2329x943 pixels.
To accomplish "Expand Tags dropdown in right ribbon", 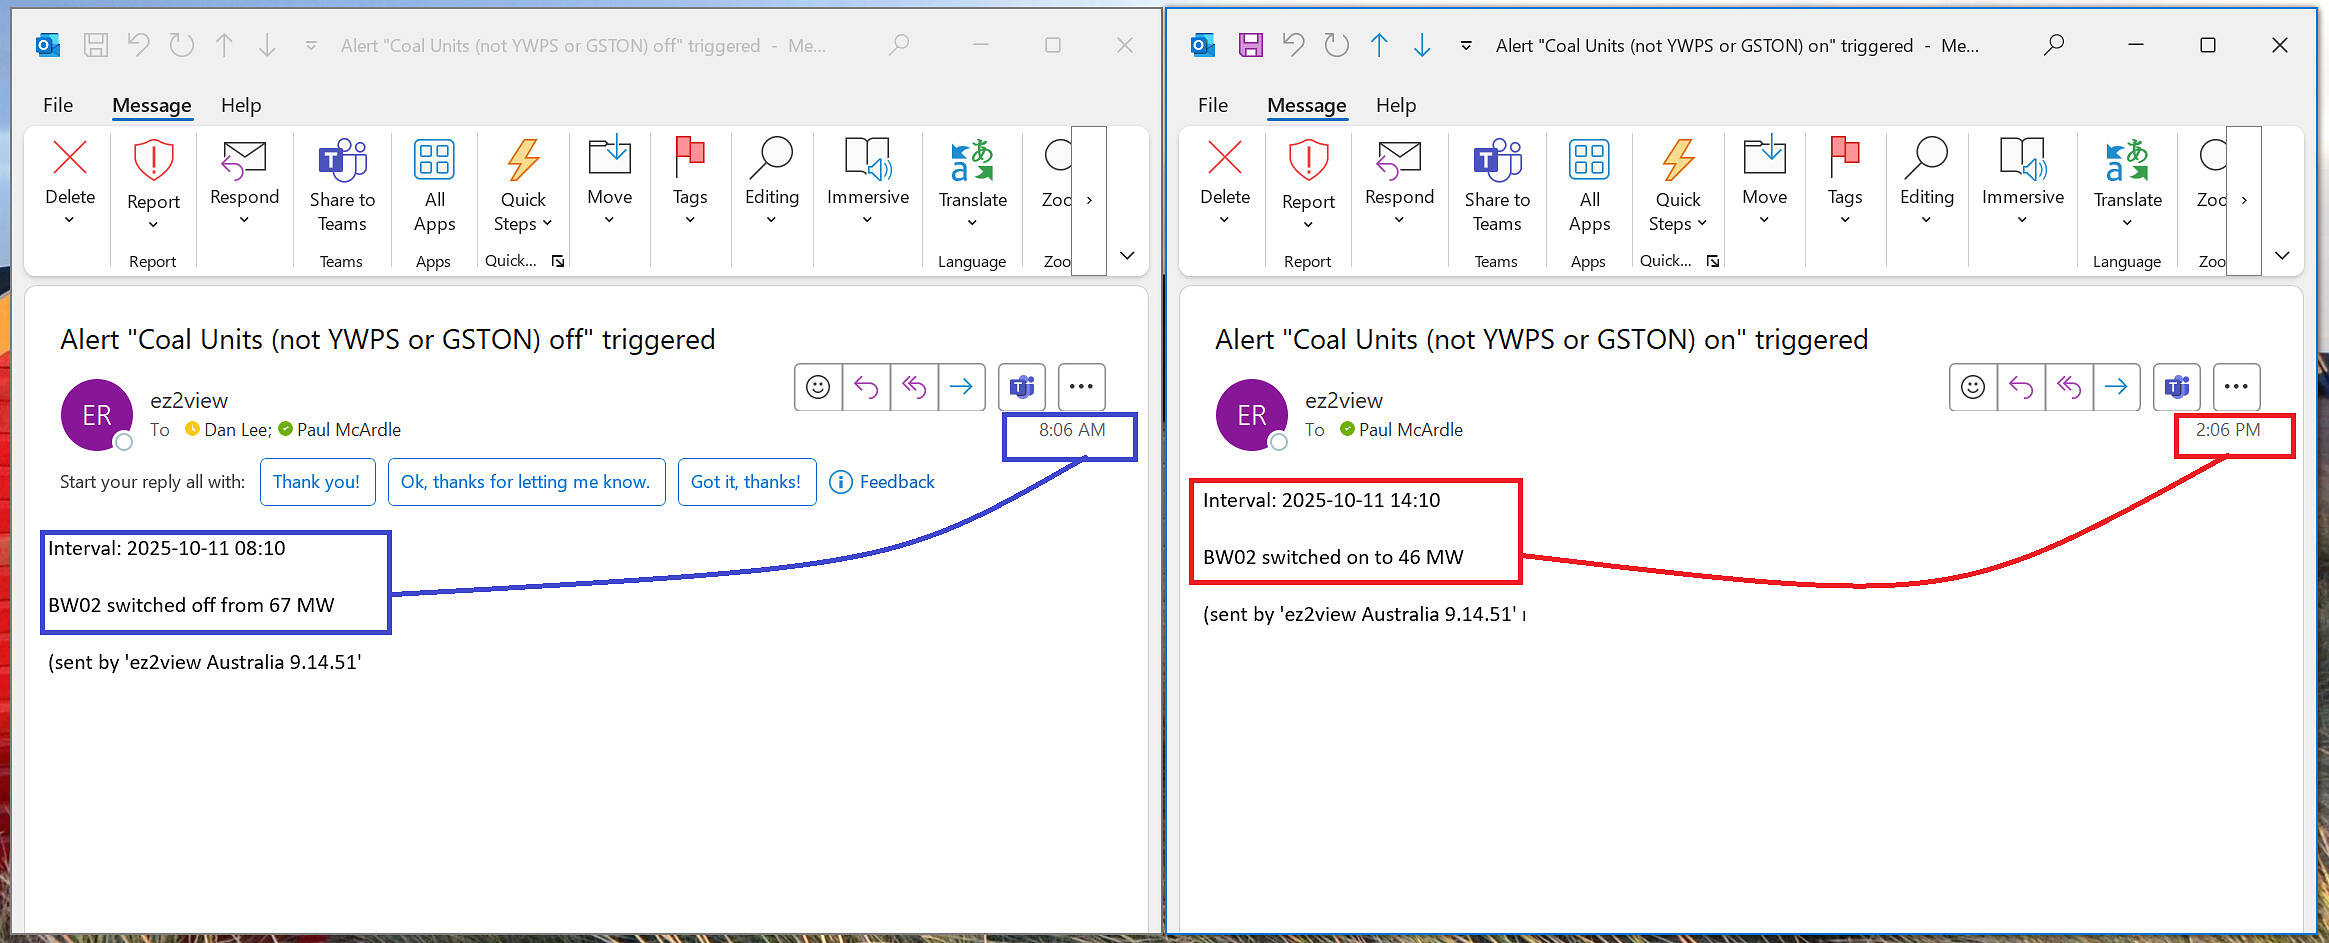I will [x=1844, y=220].
